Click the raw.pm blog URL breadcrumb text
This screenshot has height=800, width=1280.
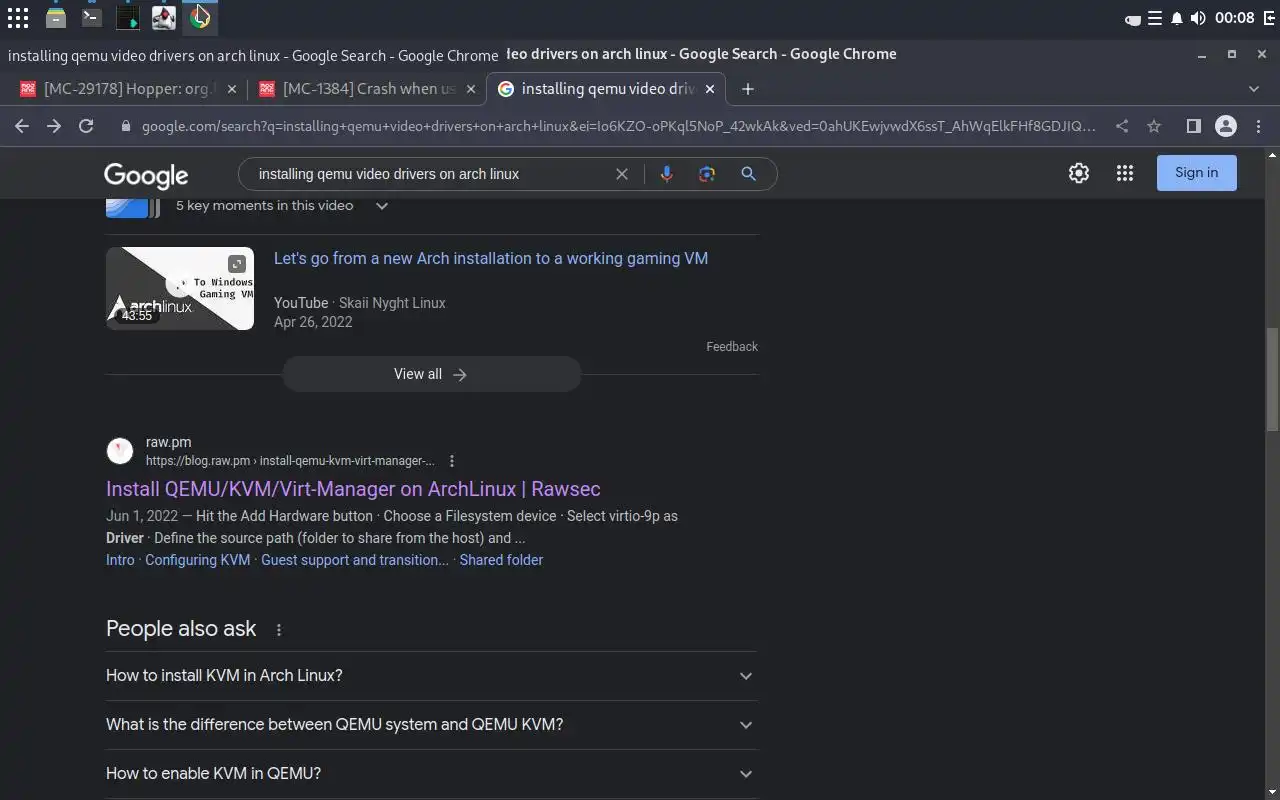(x=290, y=461)
